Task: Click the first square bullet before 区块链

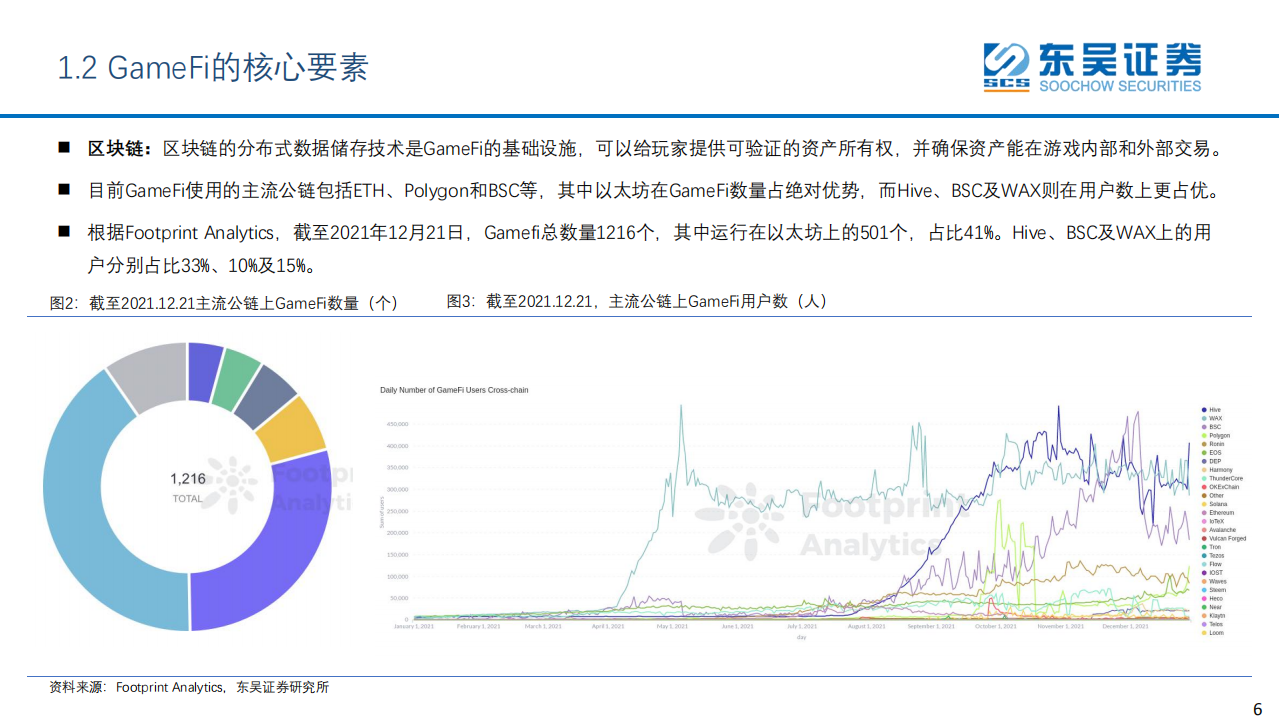Action: click(x=64, y=148)
